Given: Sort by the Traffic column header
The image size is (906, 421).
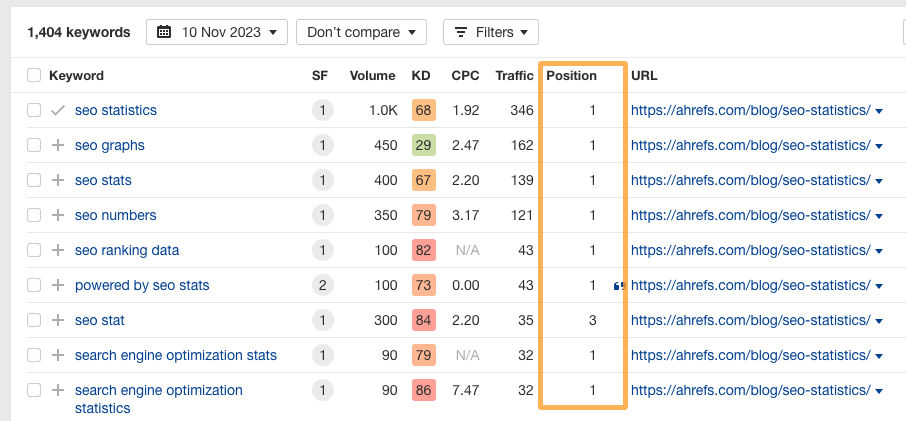Looking at the screenshot, I should pos(514,76).
